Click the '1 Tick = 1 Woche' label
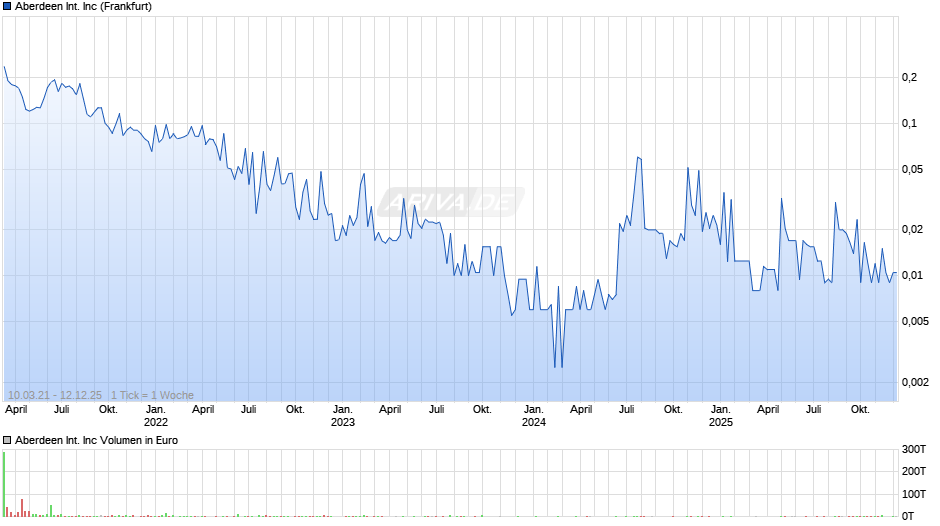The width and height of the screenshot is (940, 526). click(152, 395)
